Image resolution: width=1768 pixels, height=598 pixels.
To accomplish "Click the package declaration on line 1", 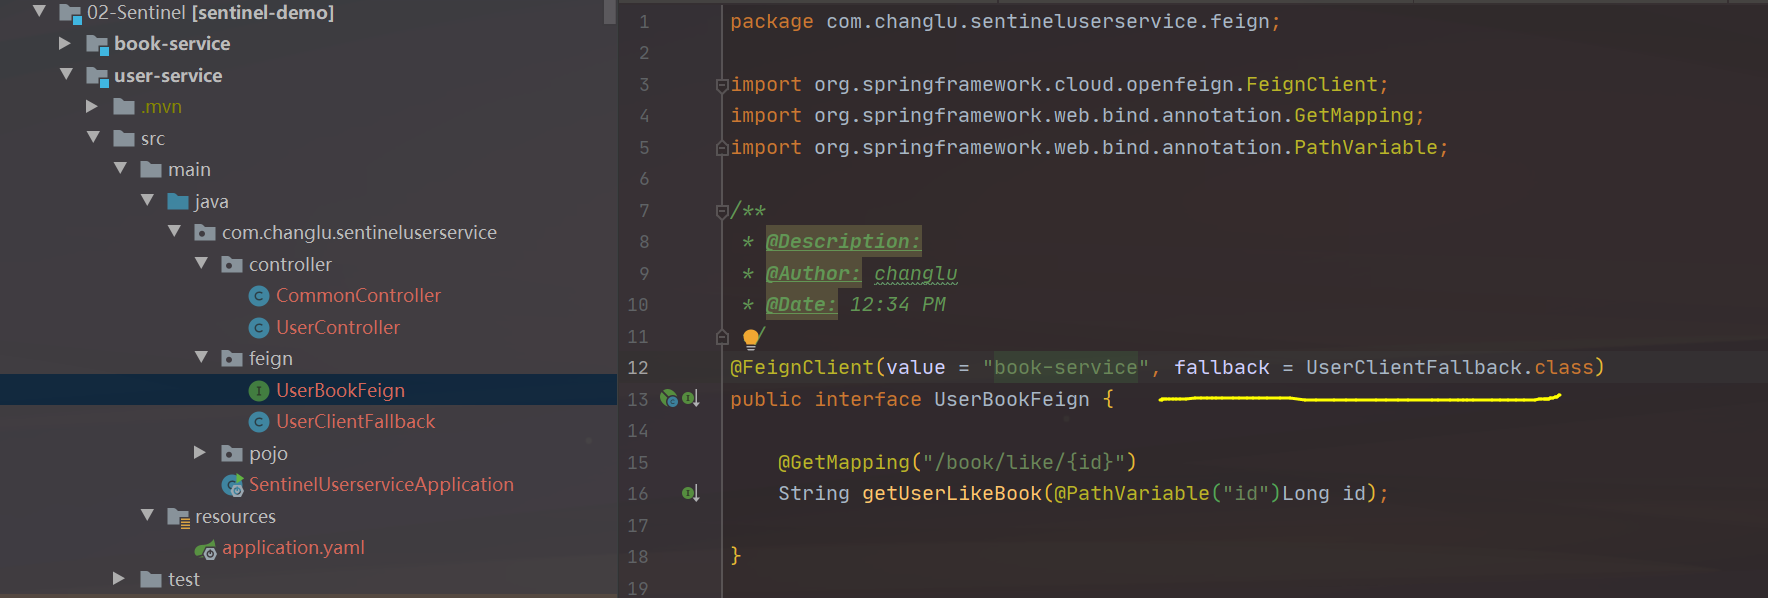I will (x=1004, y=21).
